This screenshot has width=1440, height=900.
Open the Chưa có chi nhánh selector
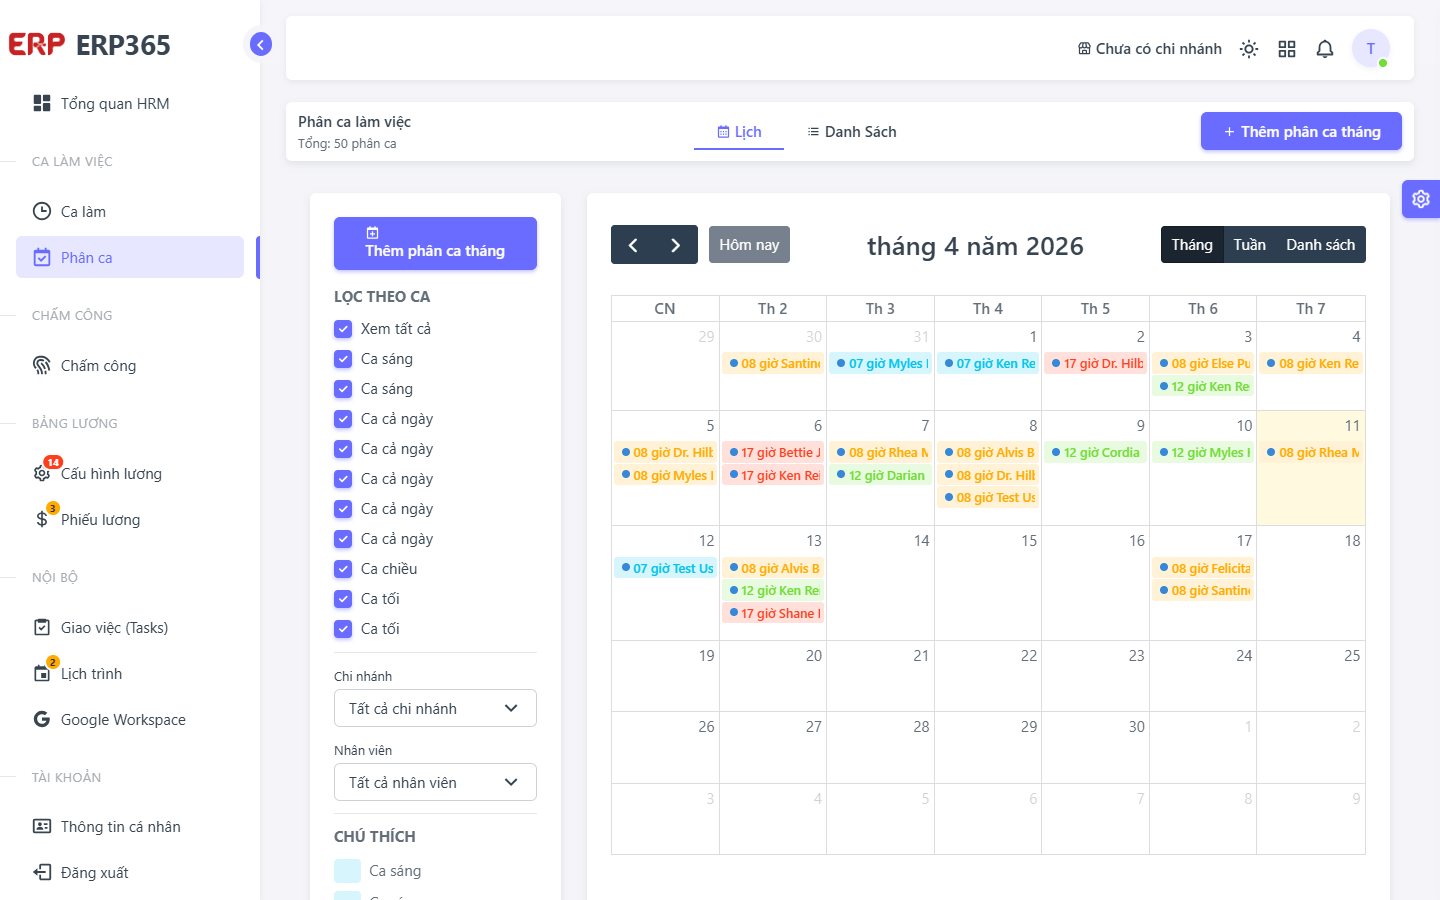pos(1150,49)
